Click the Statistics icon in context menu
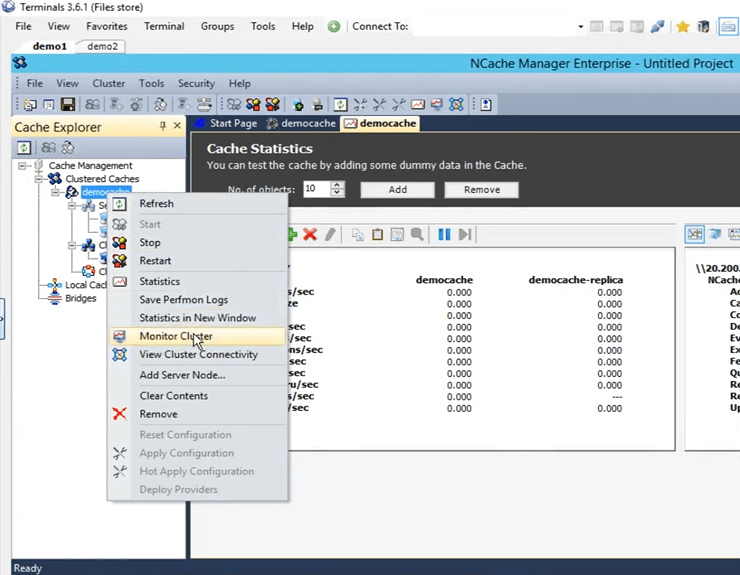This screenshot has height=575, width=740. [119, 281]
